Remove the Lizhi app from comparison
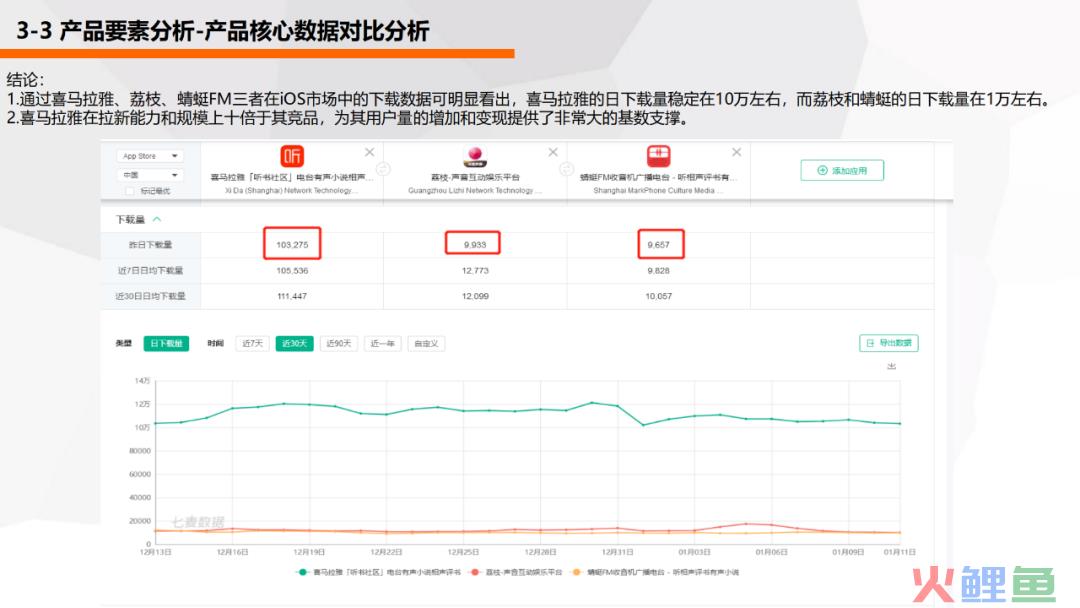The image size is (1080, 608). tap(552, 152)
